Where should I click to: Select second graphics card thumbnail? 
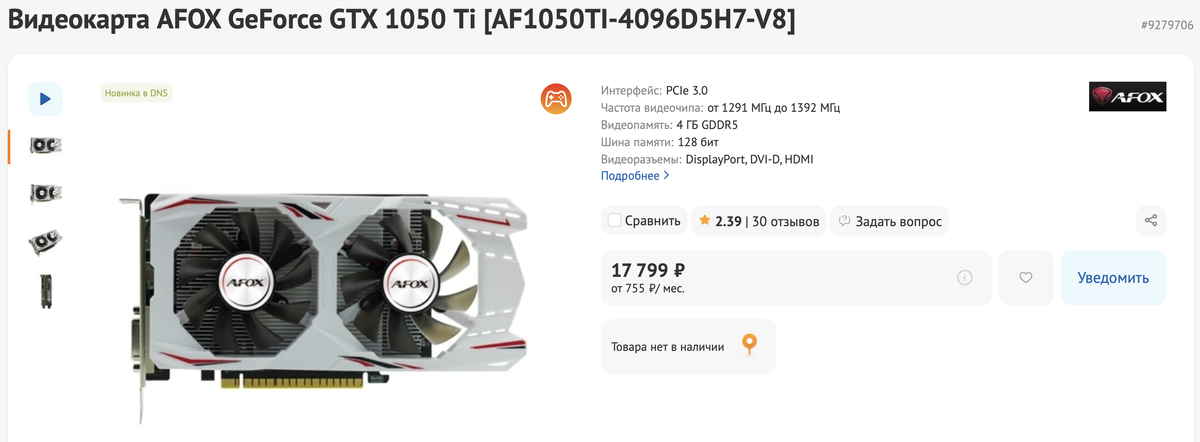pyautogui.click(x=45, y=193)
